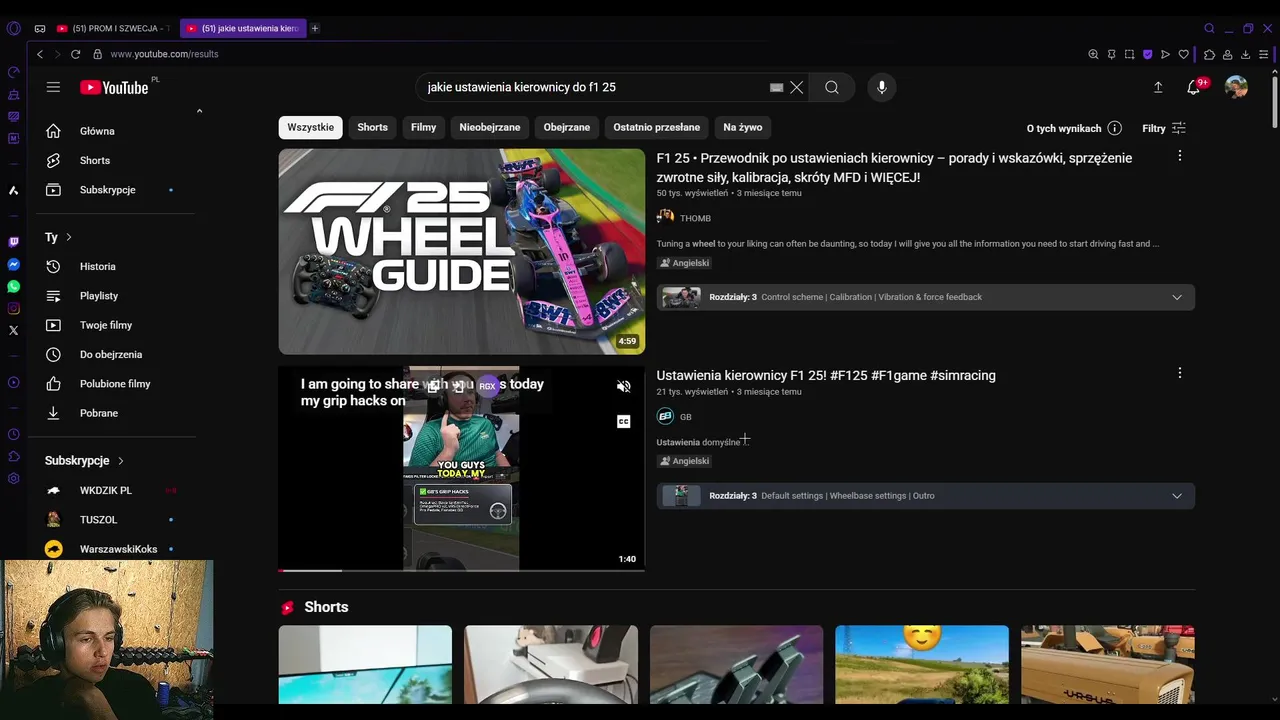The width and height of the screenshot is (1280, 720).
Task: Toggle closed captions on preview video
Action: (623, 421)
